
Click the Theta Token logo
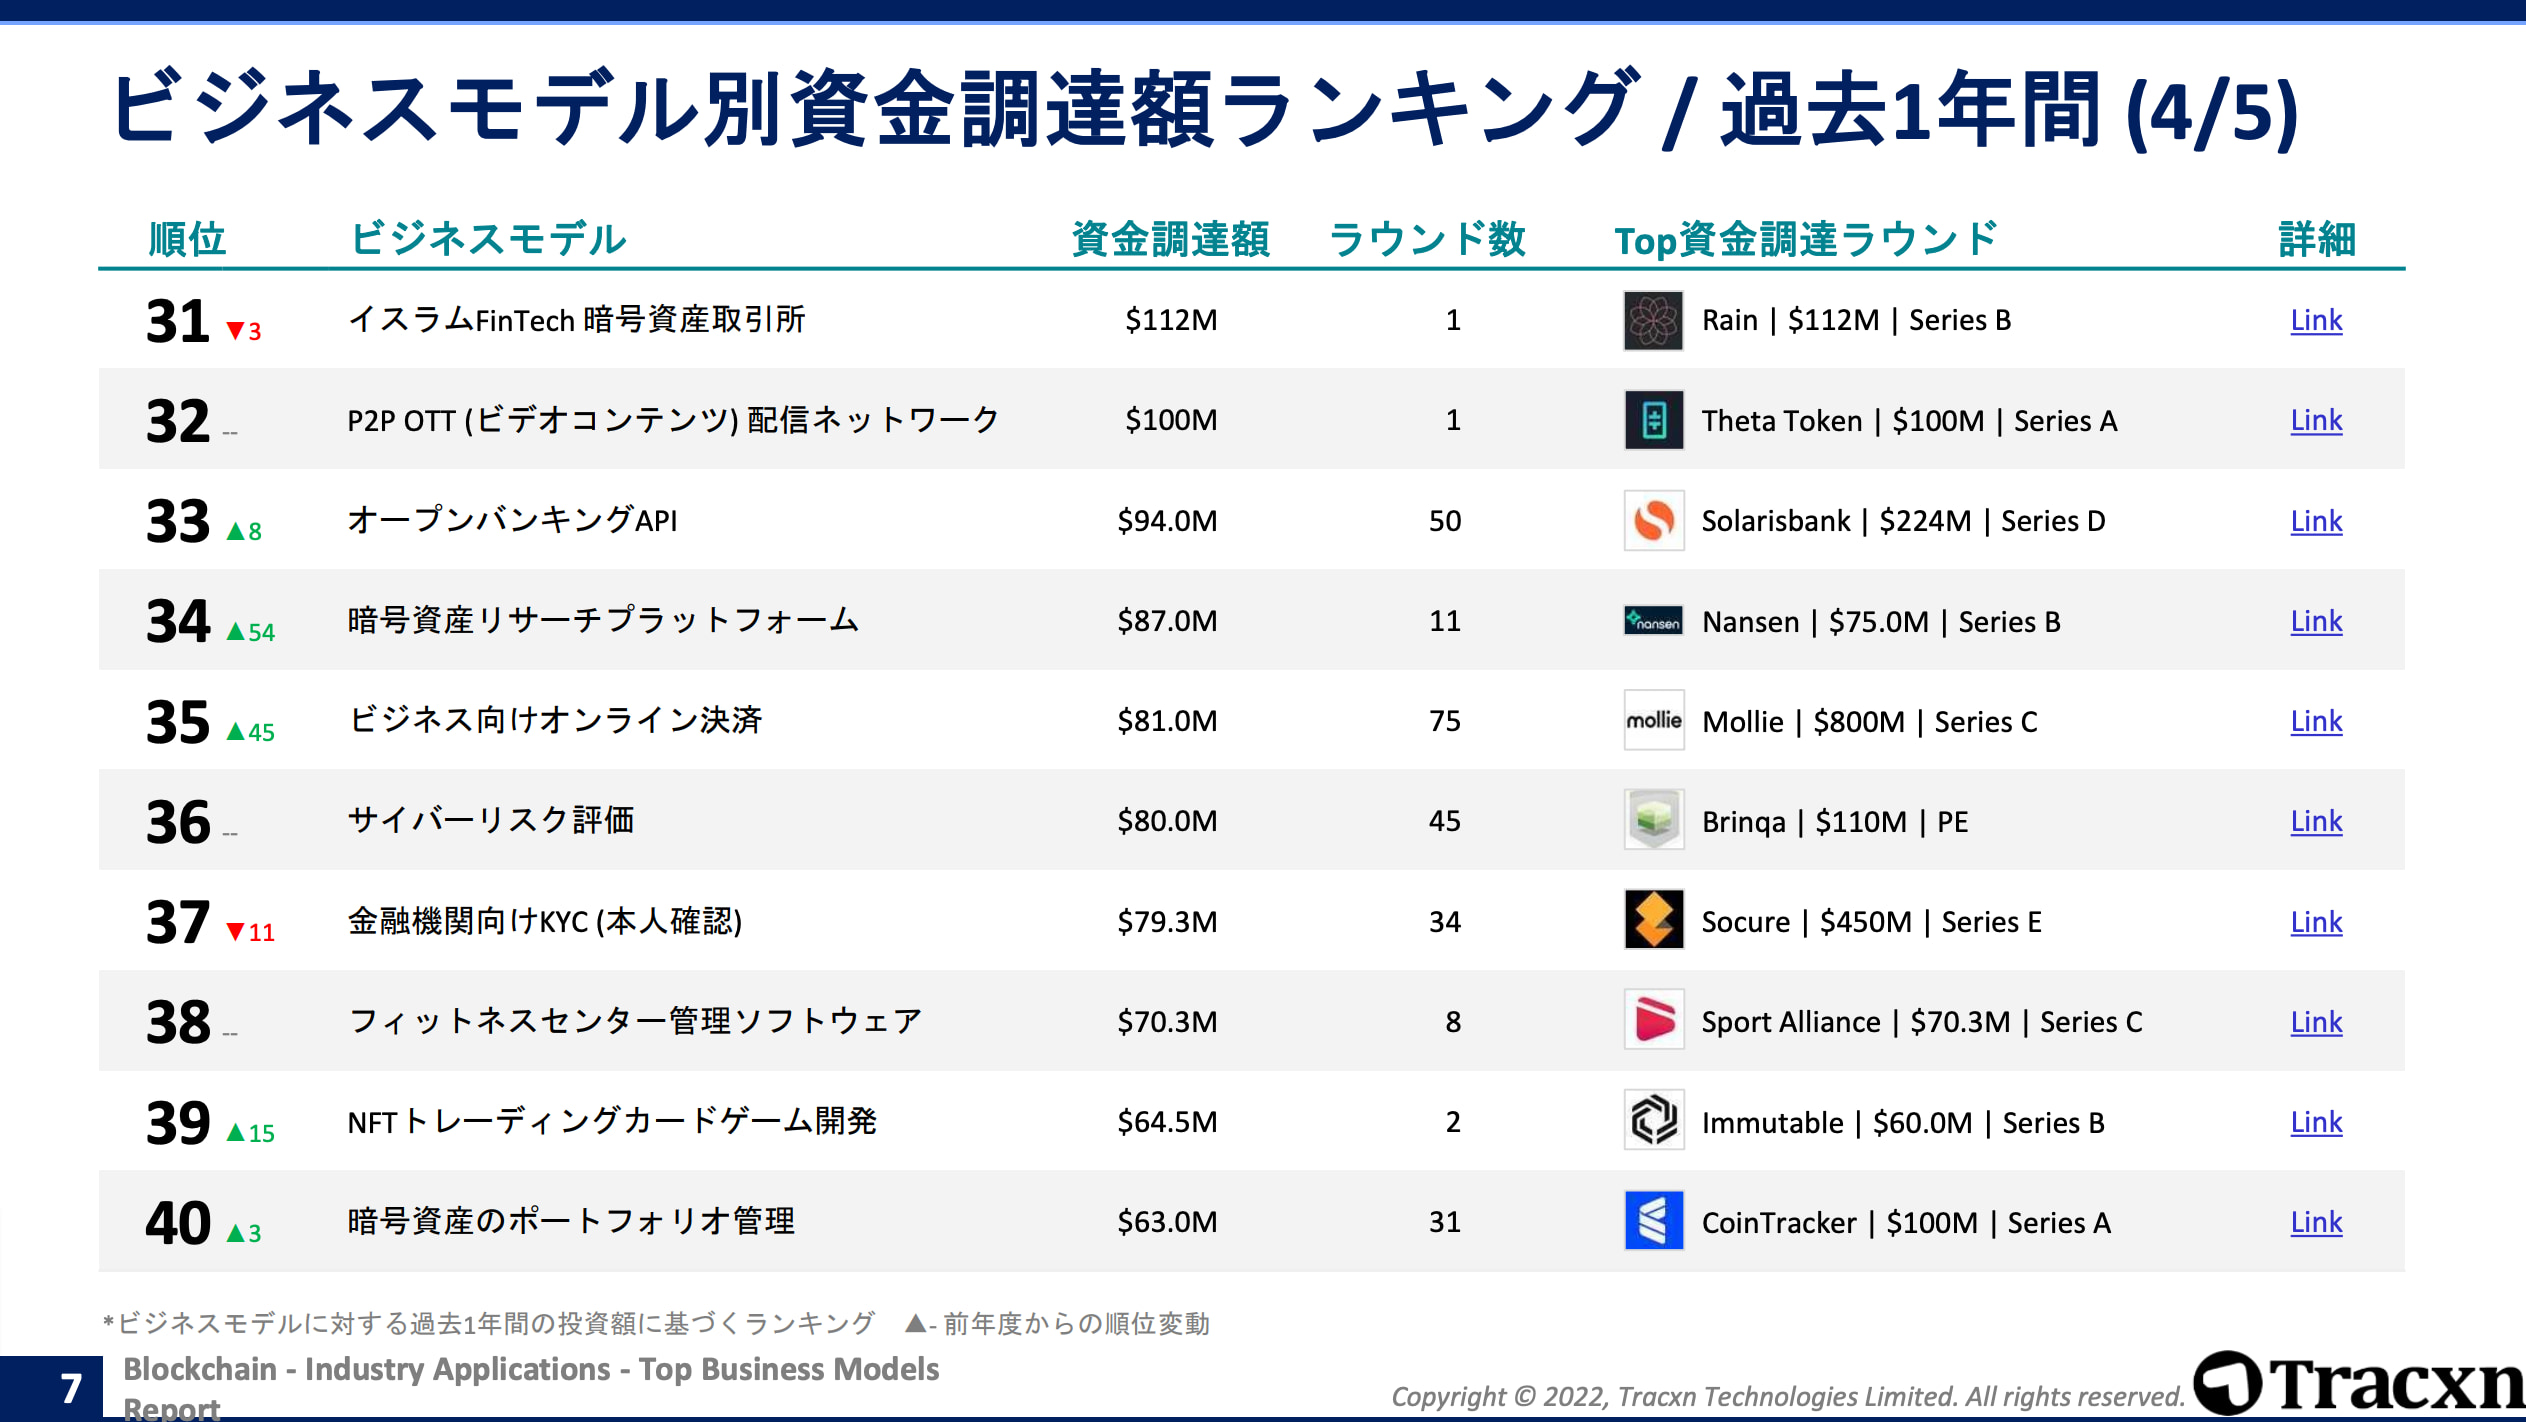click(x=1652, y=420)
